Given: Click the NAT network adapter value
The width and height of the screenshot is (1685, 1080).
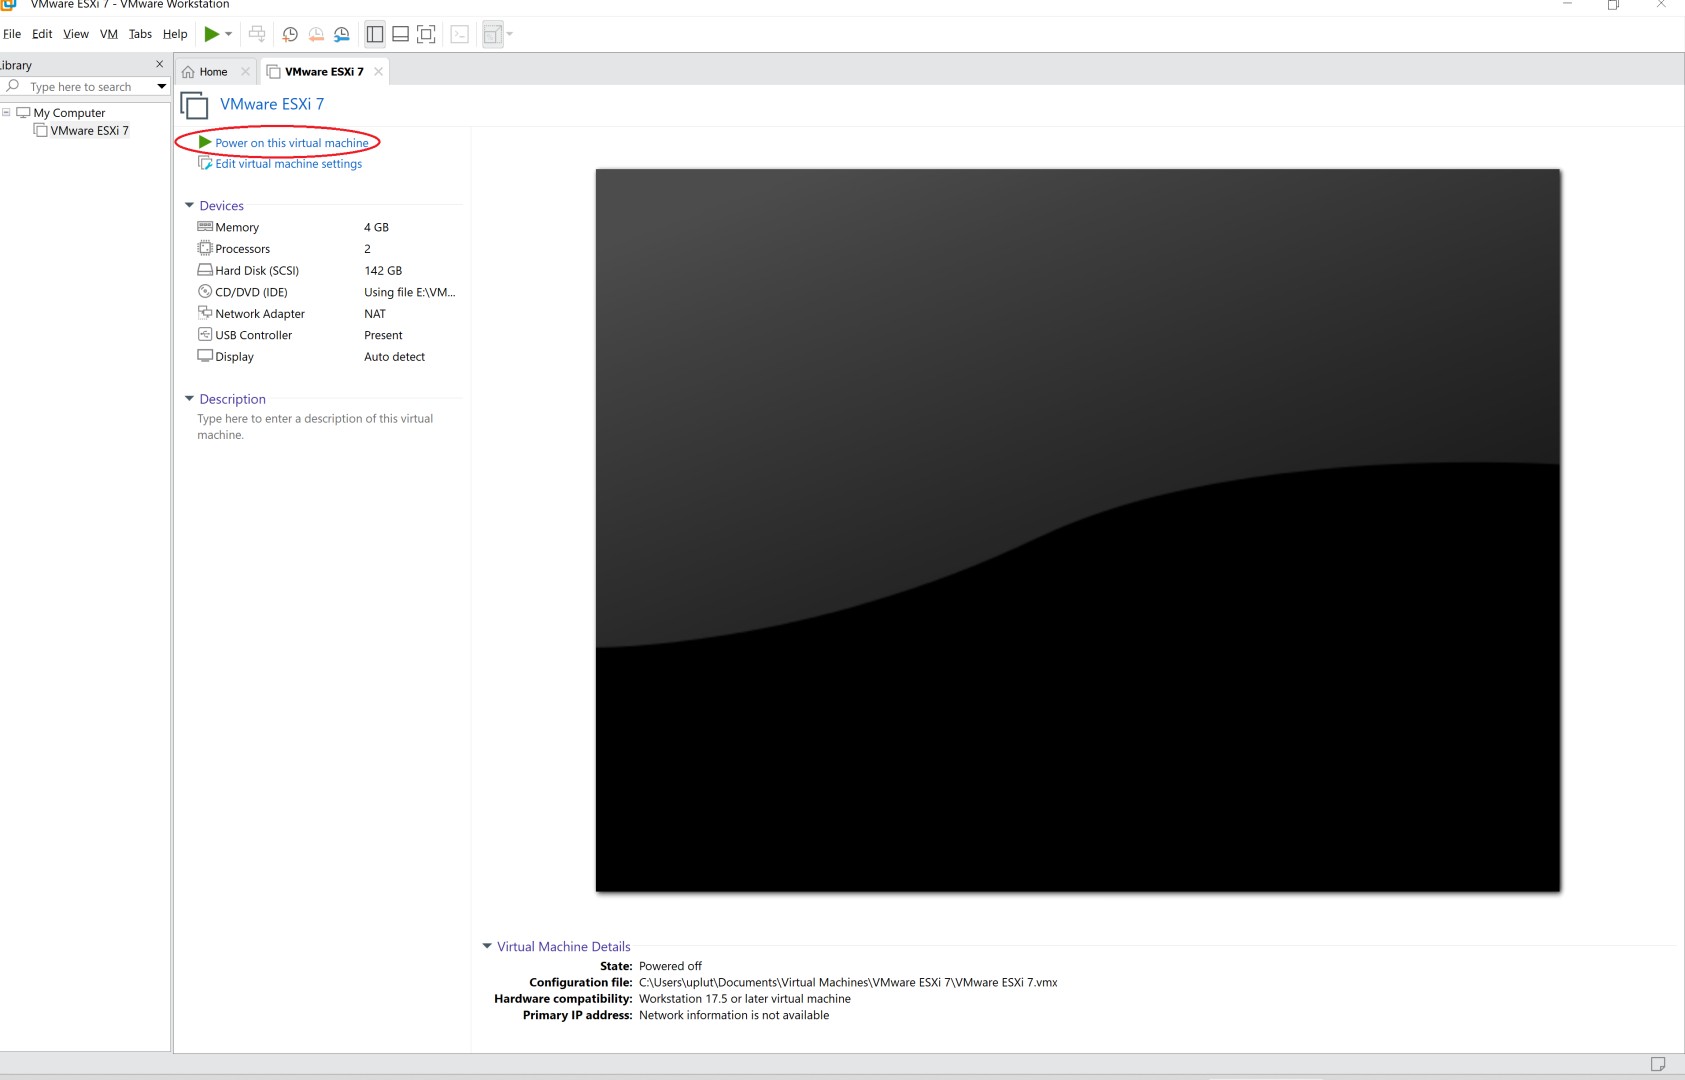Looking at the screenshot, I should [x=375, y=314].
